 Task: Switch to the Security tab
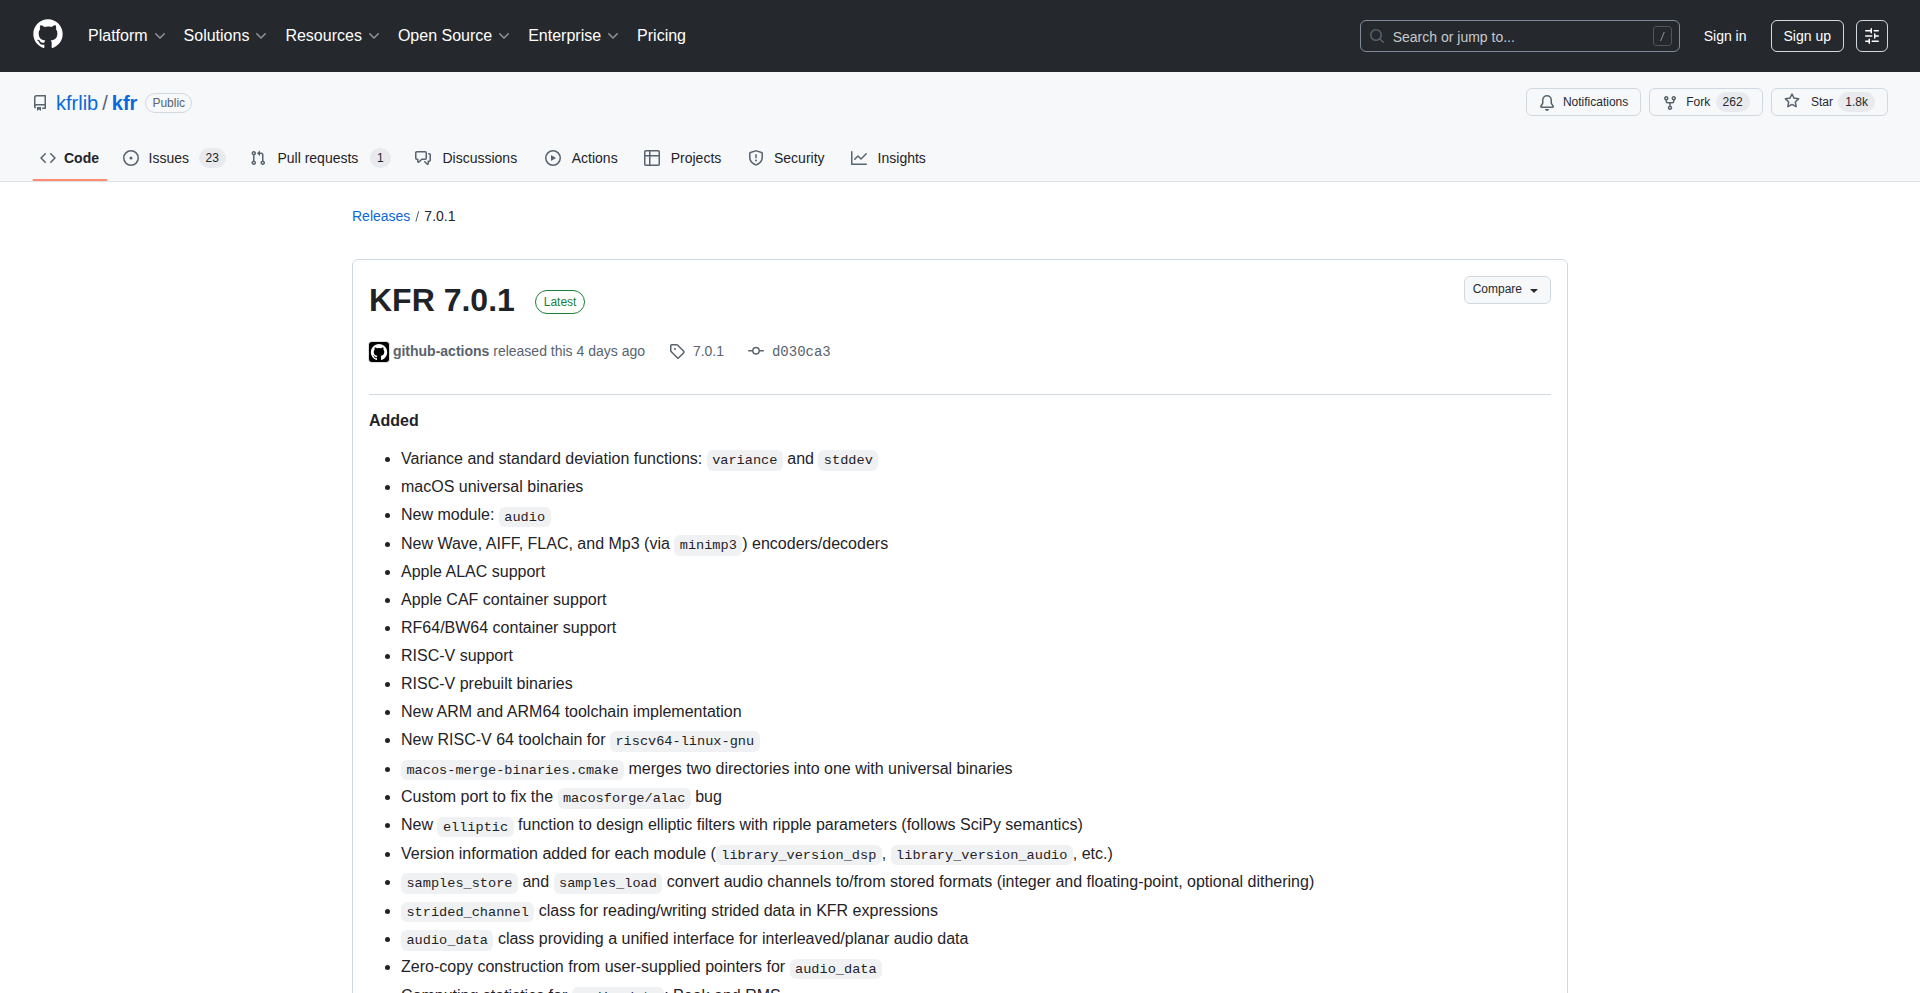[786, 158]
